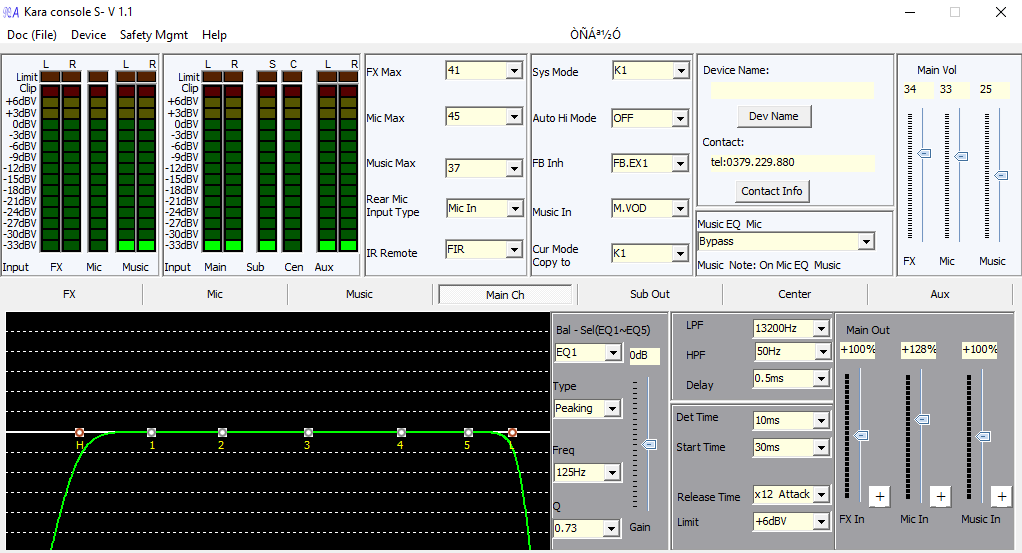
Task: Open the Freq 125Hz dropdown
Action: pyautogui.click(x=612, y=472)
